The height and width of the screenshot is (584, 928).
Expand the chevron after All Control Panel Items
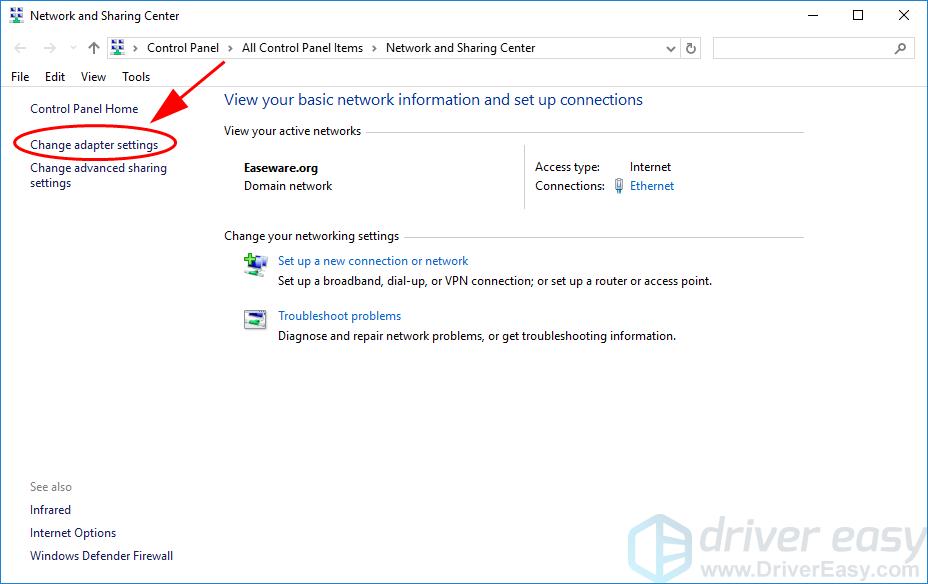pos(374,48)
